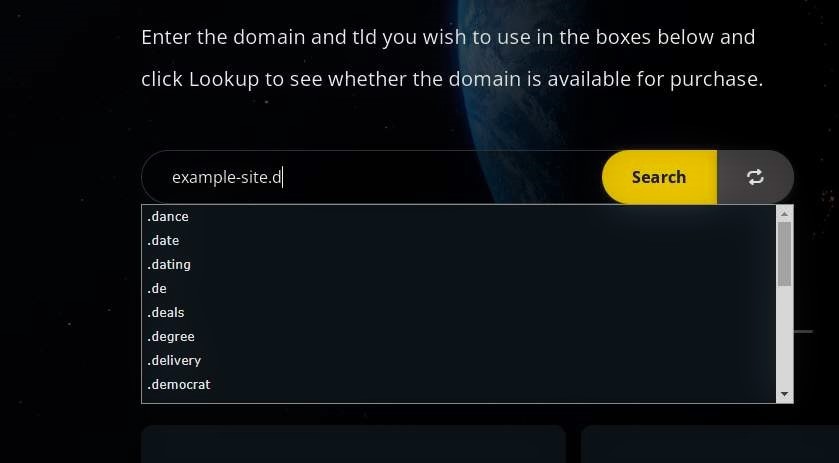Pick the .de TLD option

459,289
